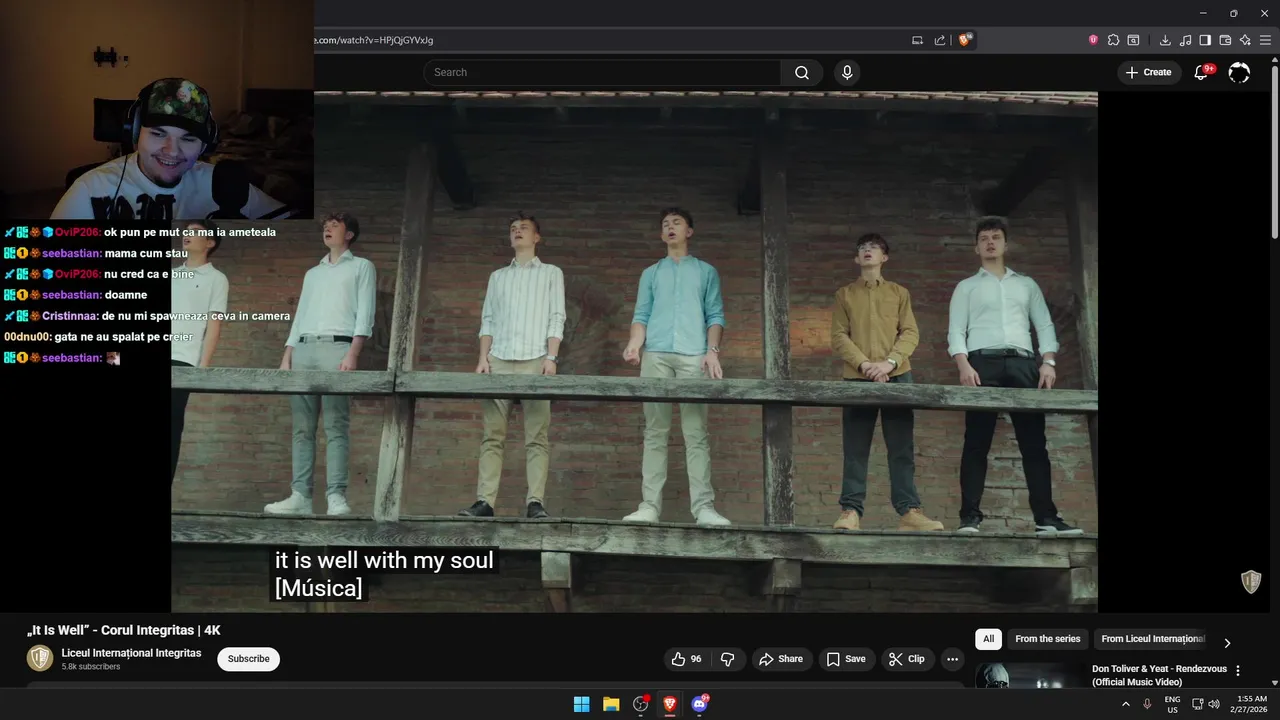The image size is (1280, 720).
Task: Open the Create menu button
Action: pyautogui.click(x=1149, y=72)
